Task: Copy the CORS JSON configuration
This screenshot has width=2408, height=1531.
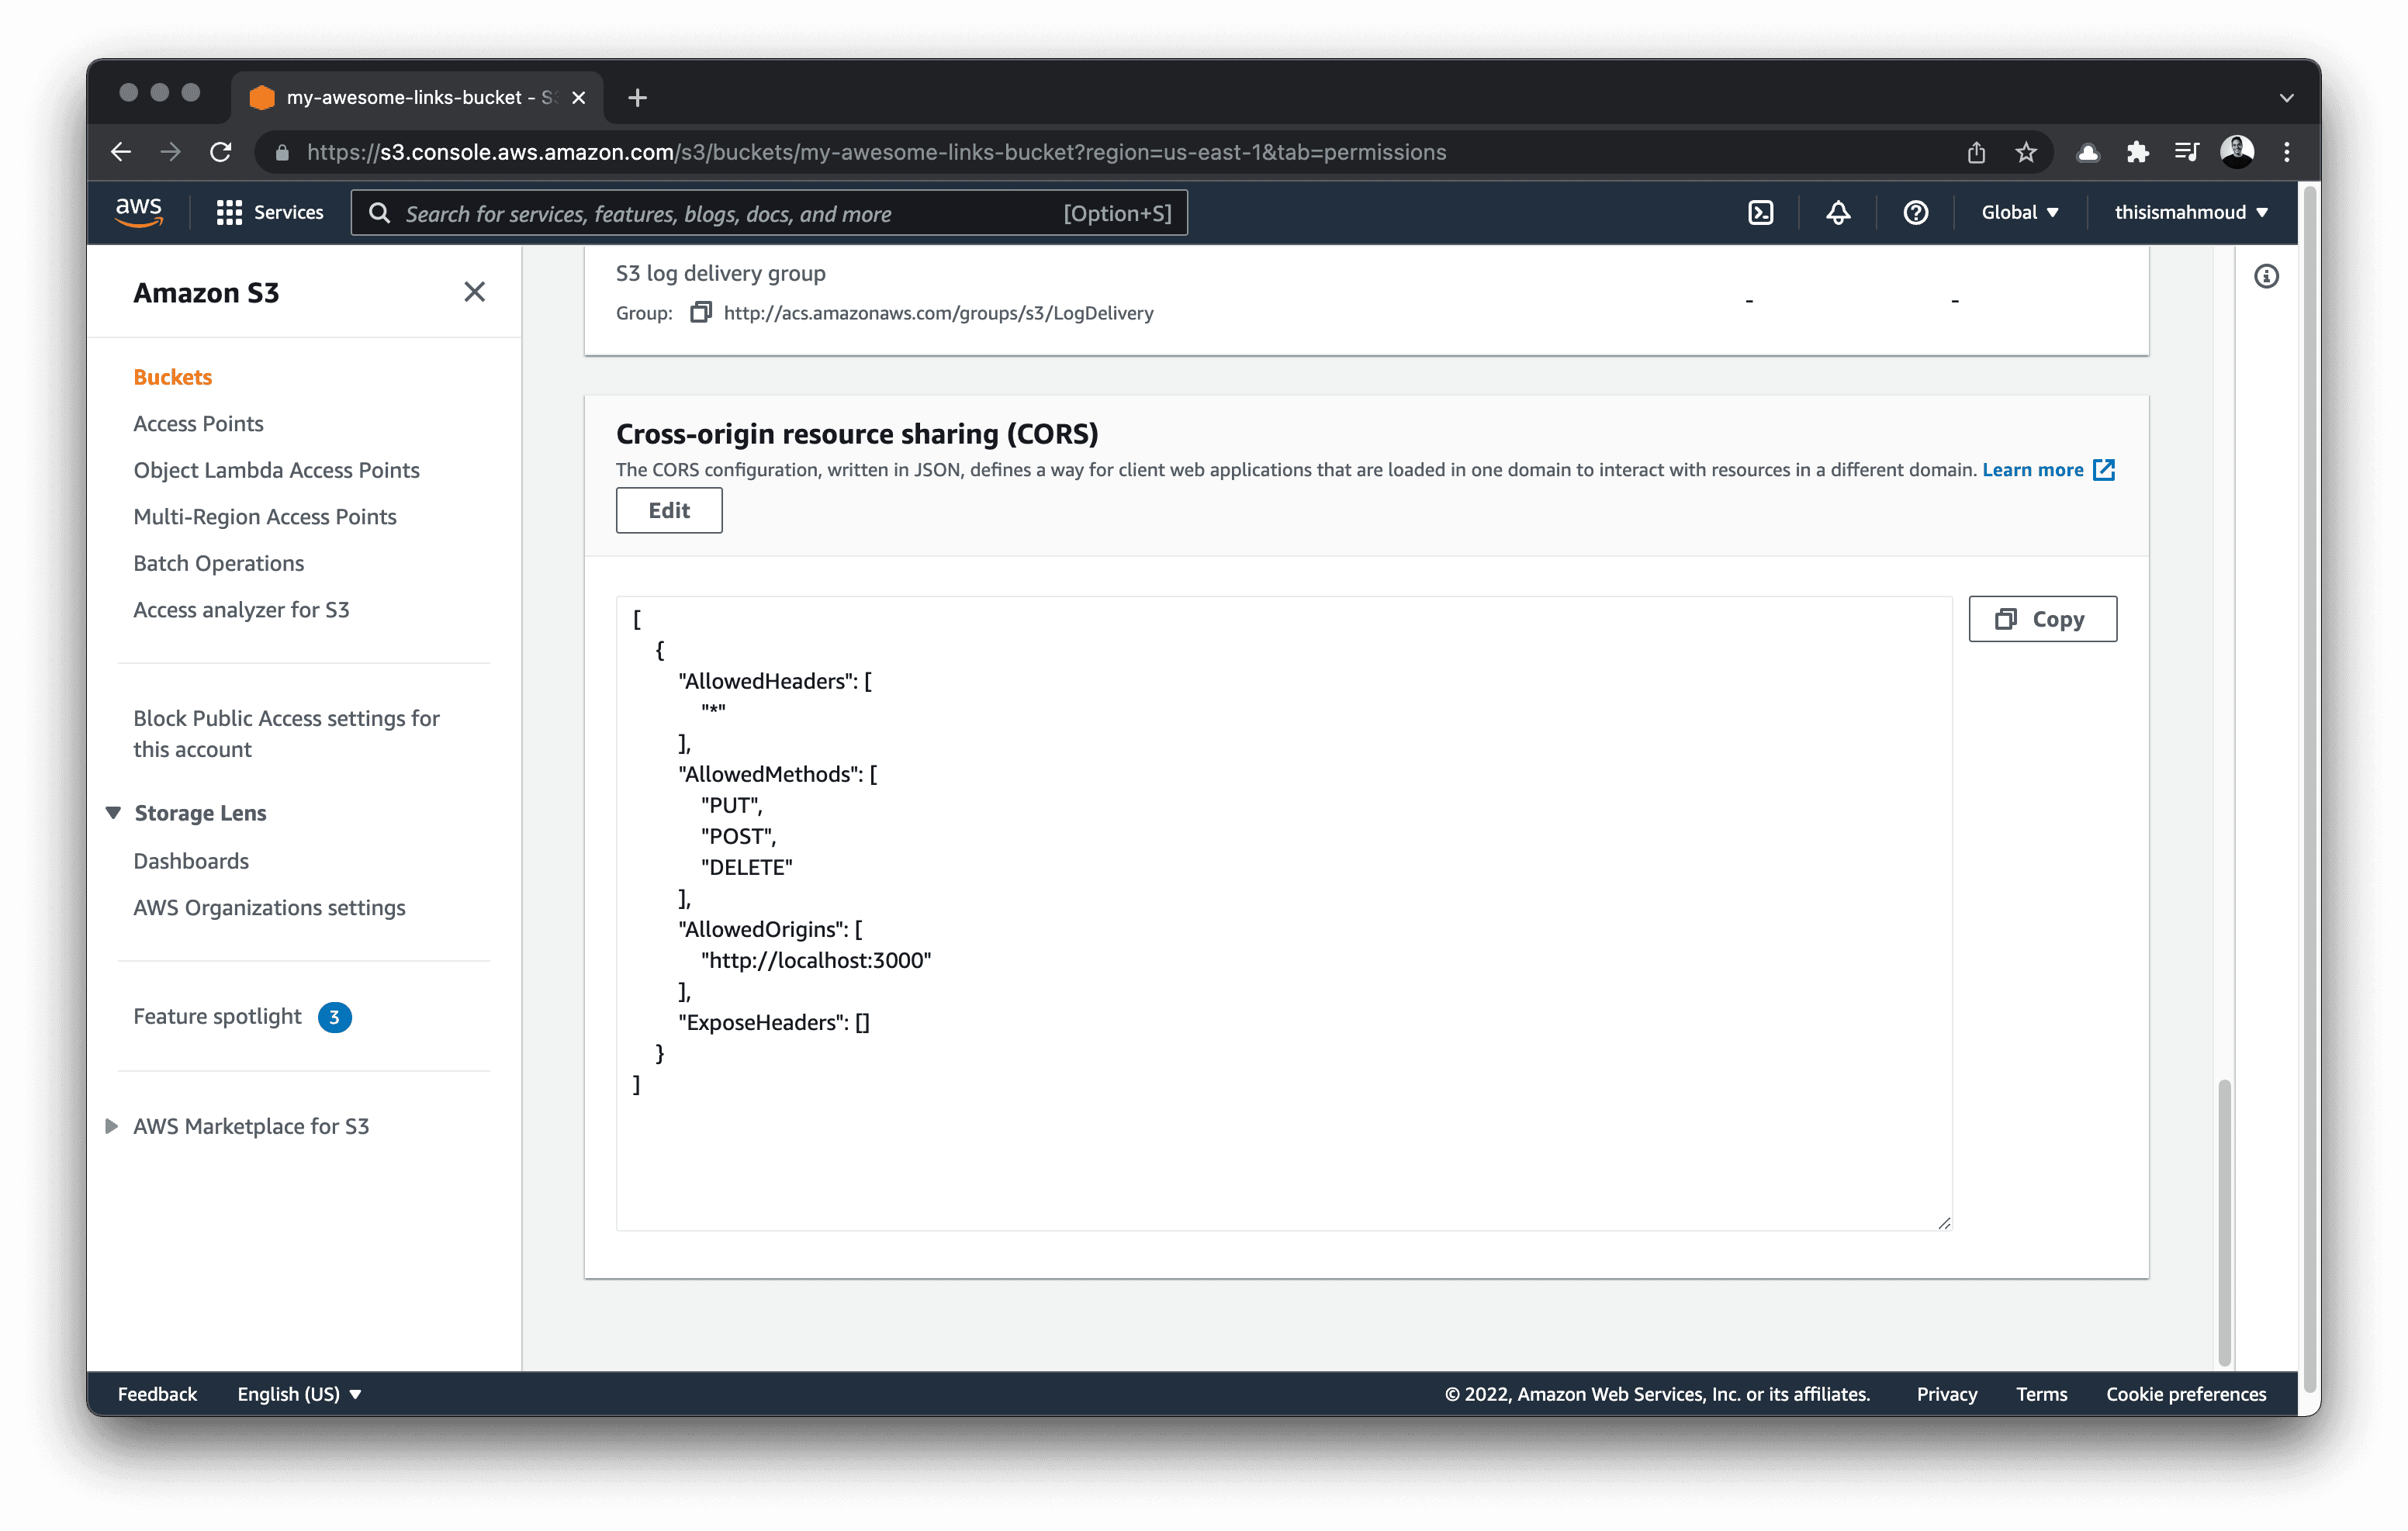Action: click(x=2042, y=619)
